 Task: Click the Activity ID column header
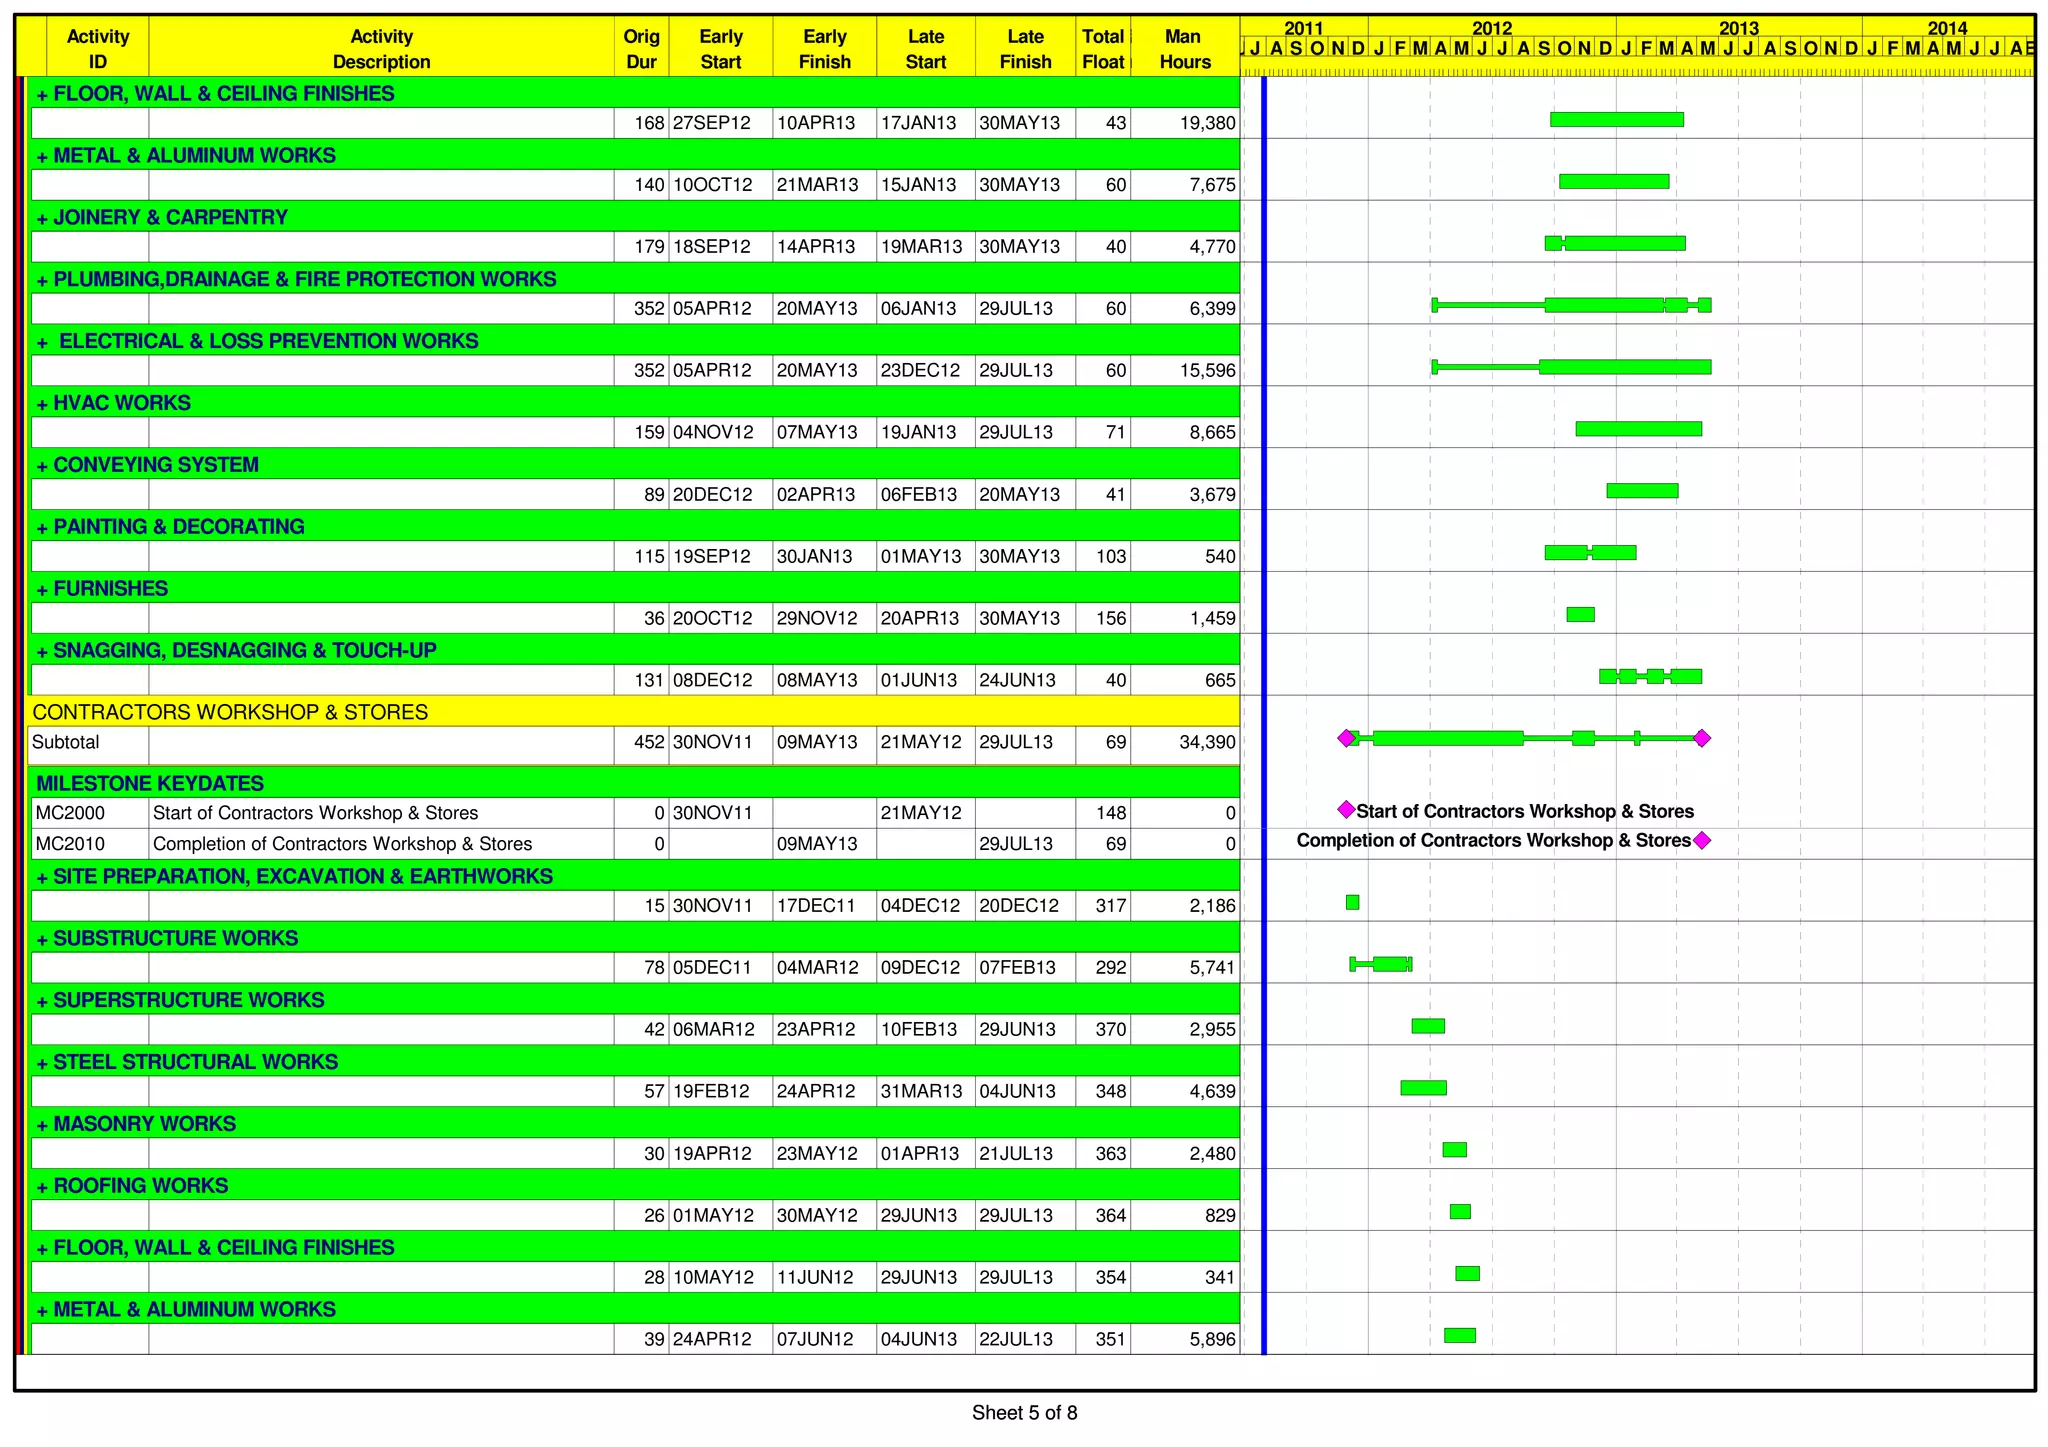(98, 48)
